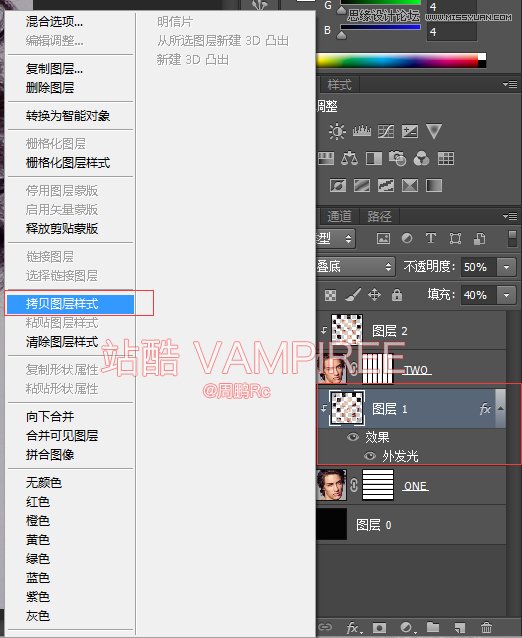Choose 拷贝图层样式 from the menu

70,304
